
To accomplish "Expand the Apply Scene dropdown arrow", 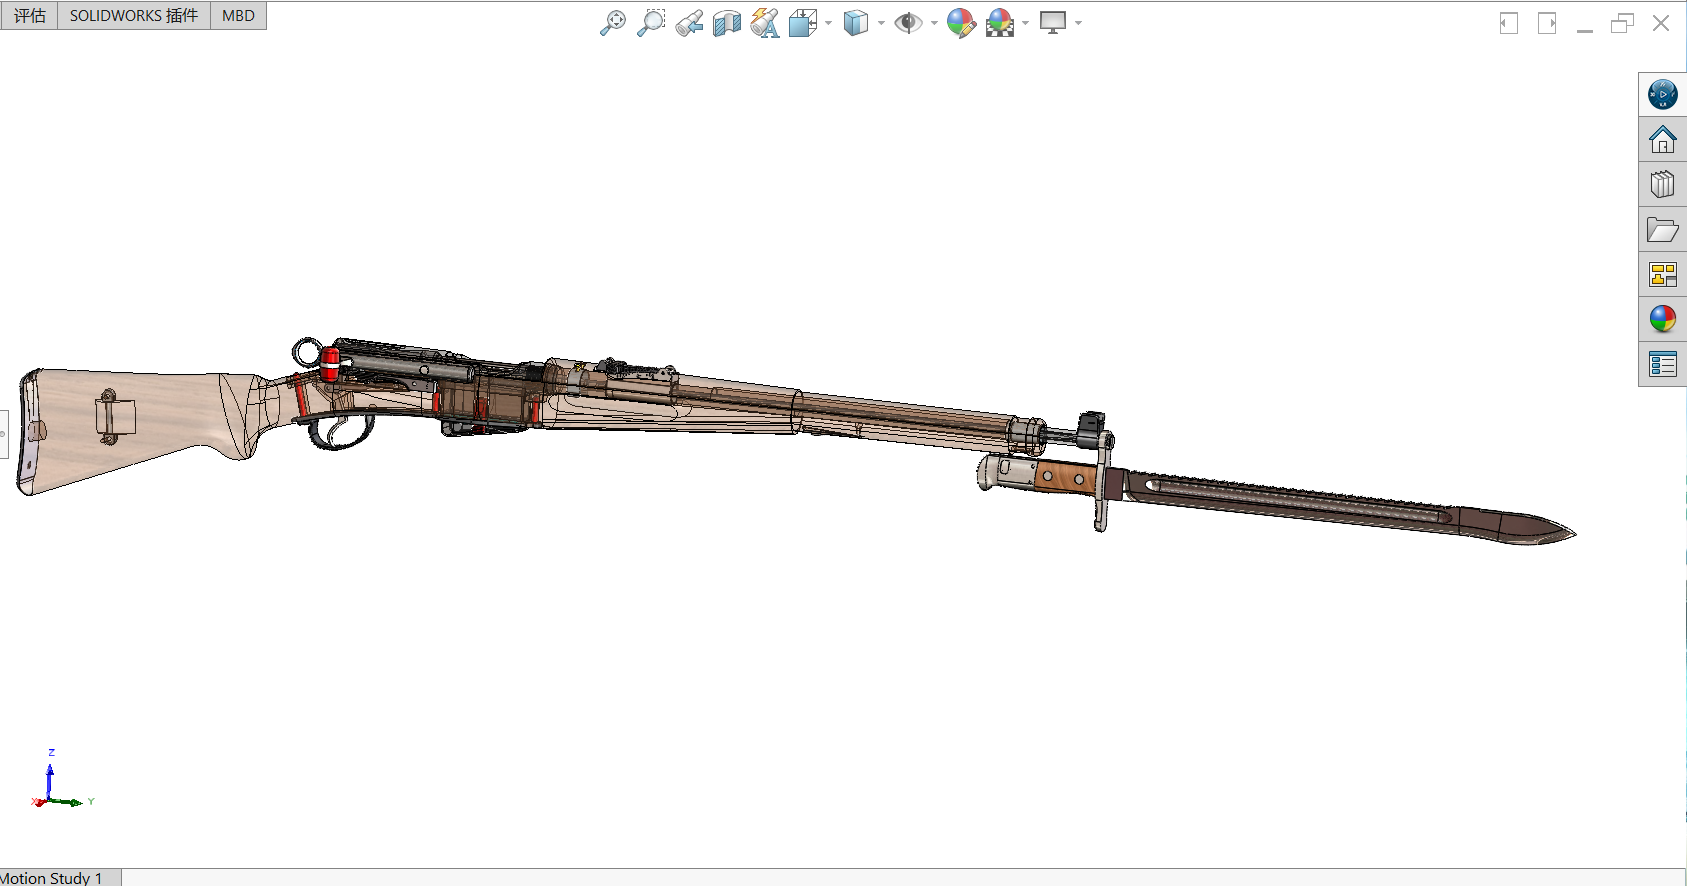I will [x=1025, y=23].
